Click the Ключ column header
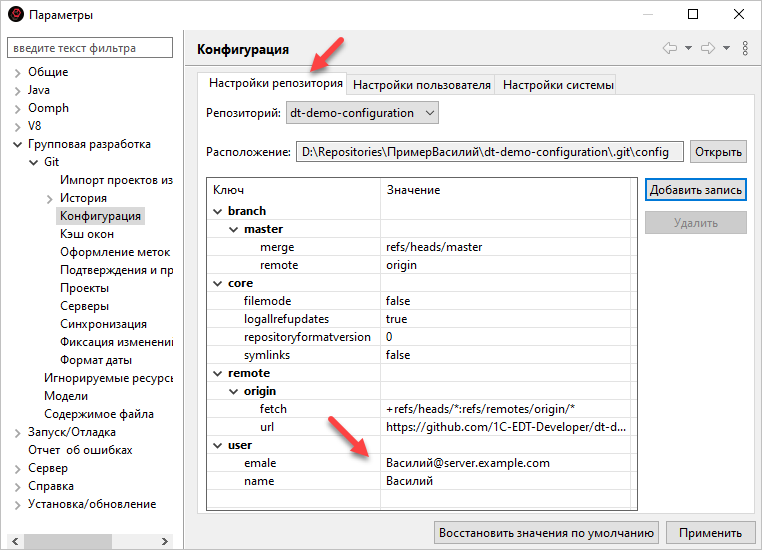Screen dimensions: 762x550 click(x=294, y=189)
